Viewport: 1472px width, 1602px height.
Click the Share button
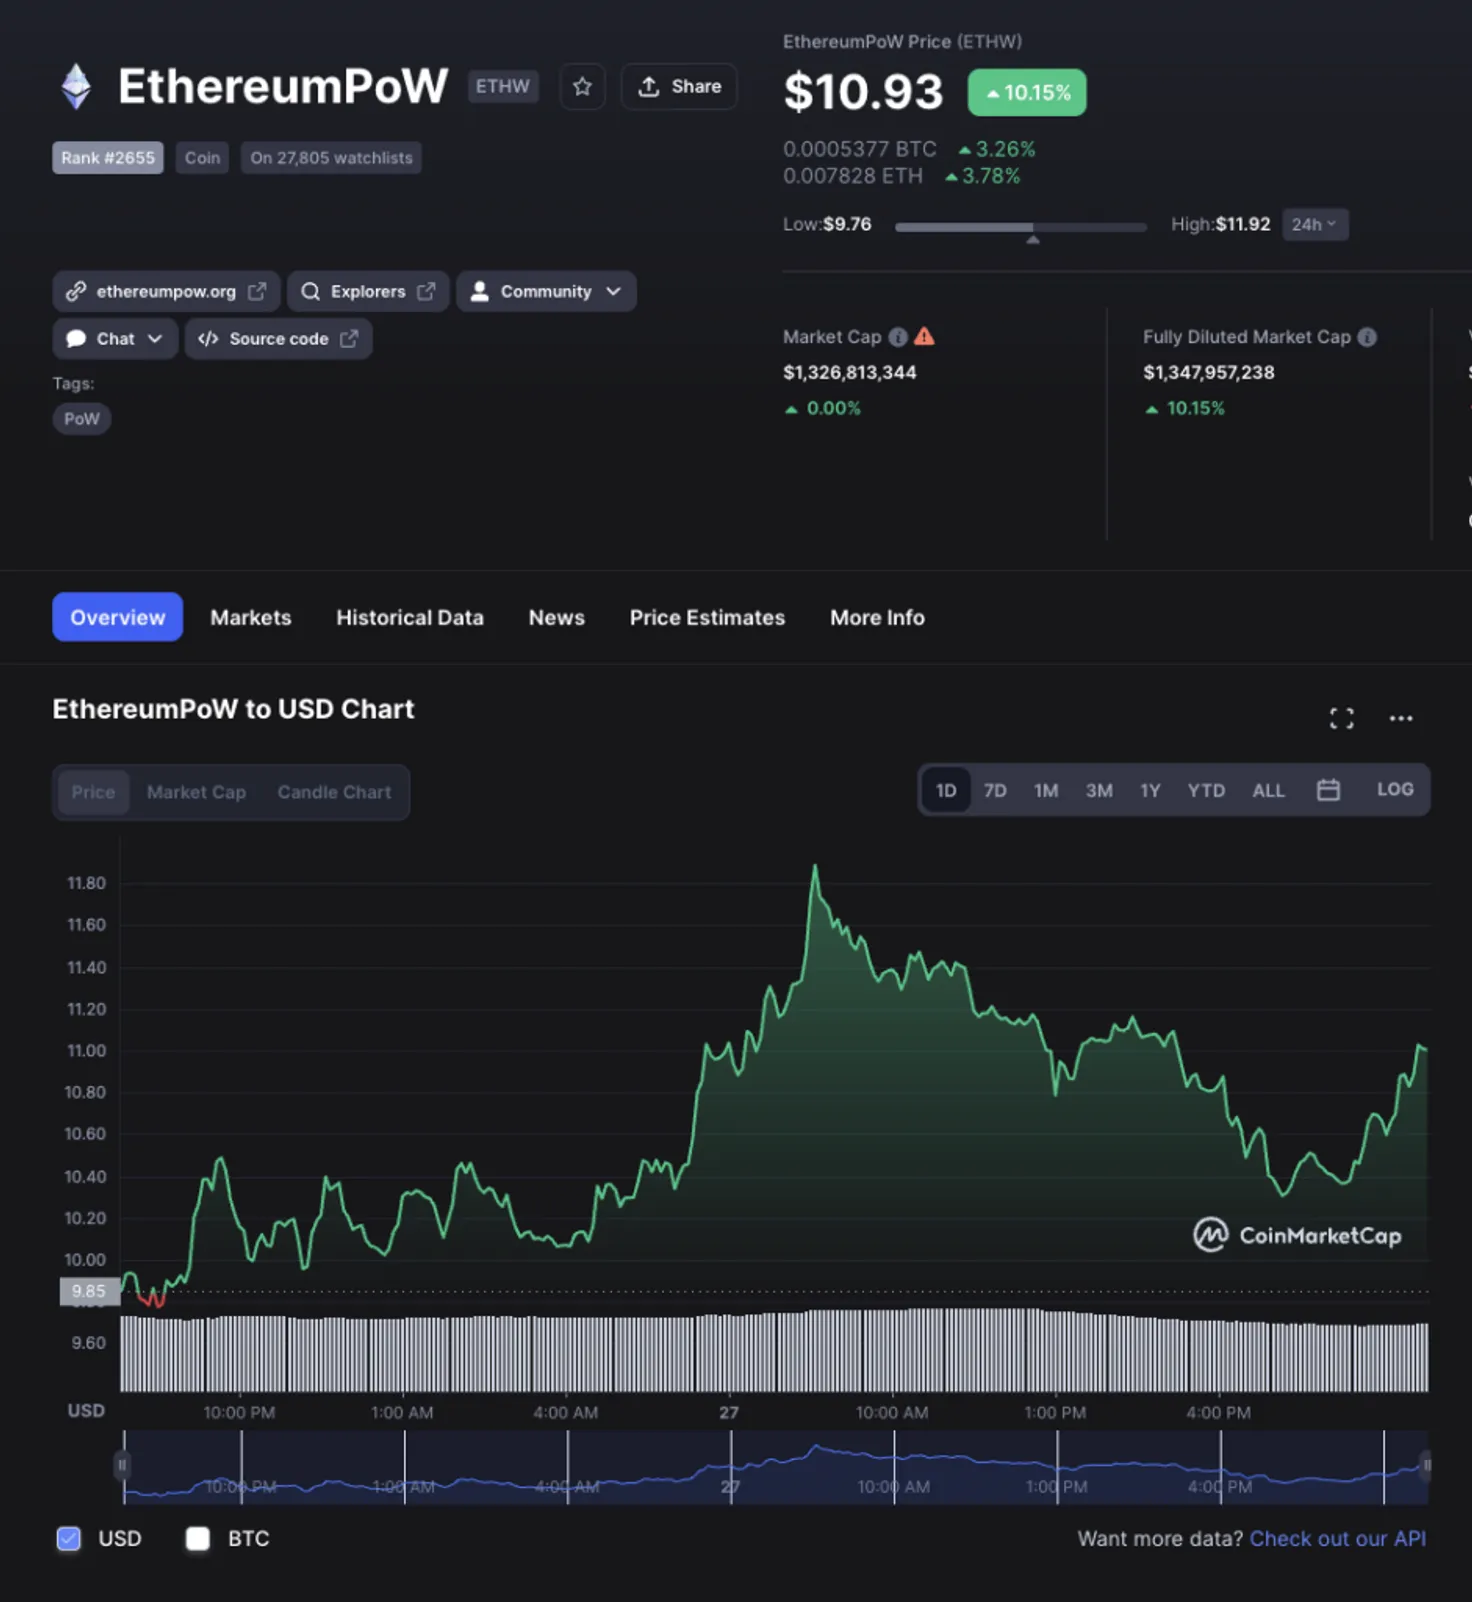(679, 87)
